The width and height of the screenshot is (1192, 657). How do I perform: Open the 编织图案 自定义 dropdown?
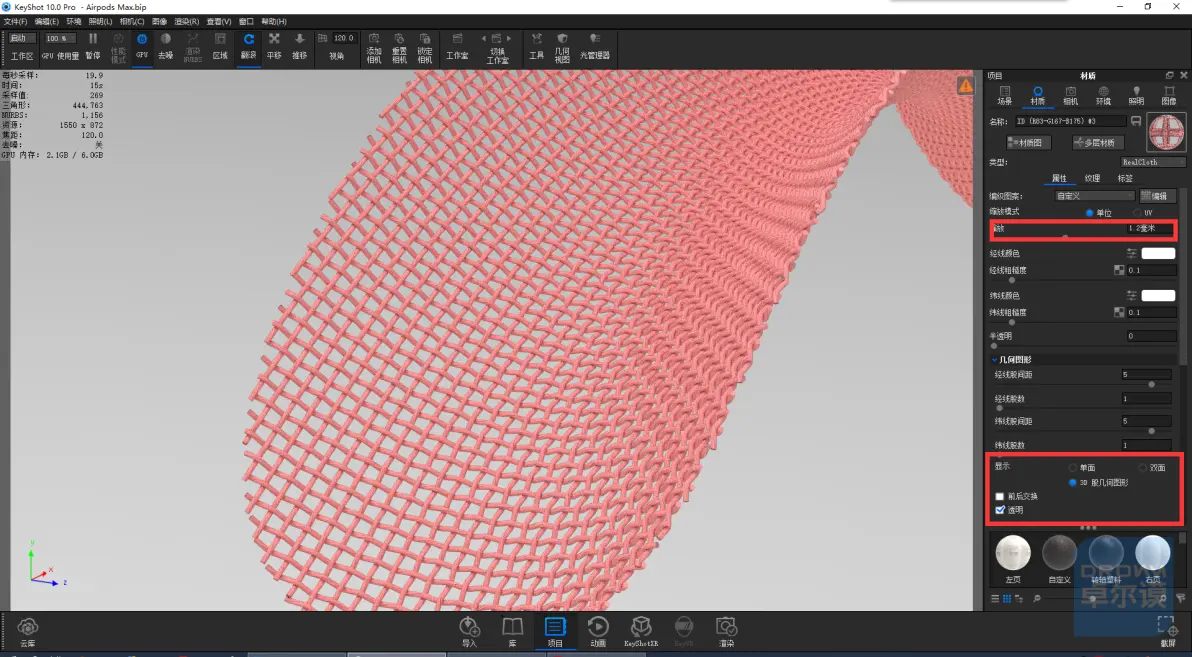1095,196
